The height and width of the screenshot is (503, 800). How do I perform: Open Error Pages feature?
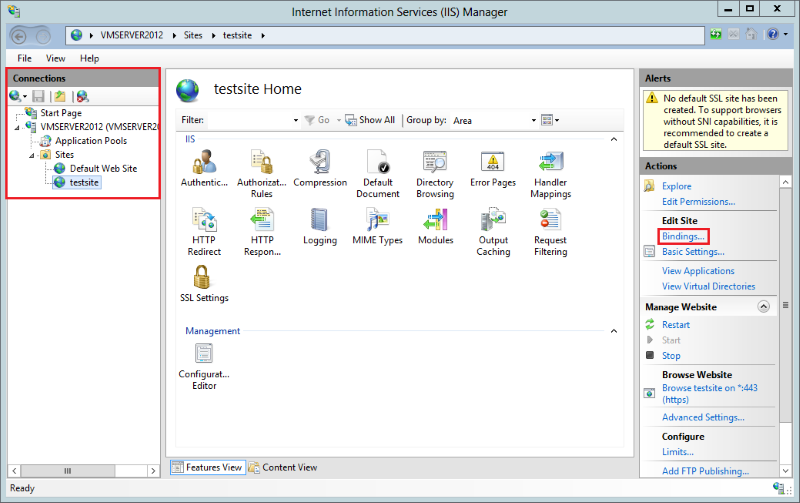[x=493, y=168]
